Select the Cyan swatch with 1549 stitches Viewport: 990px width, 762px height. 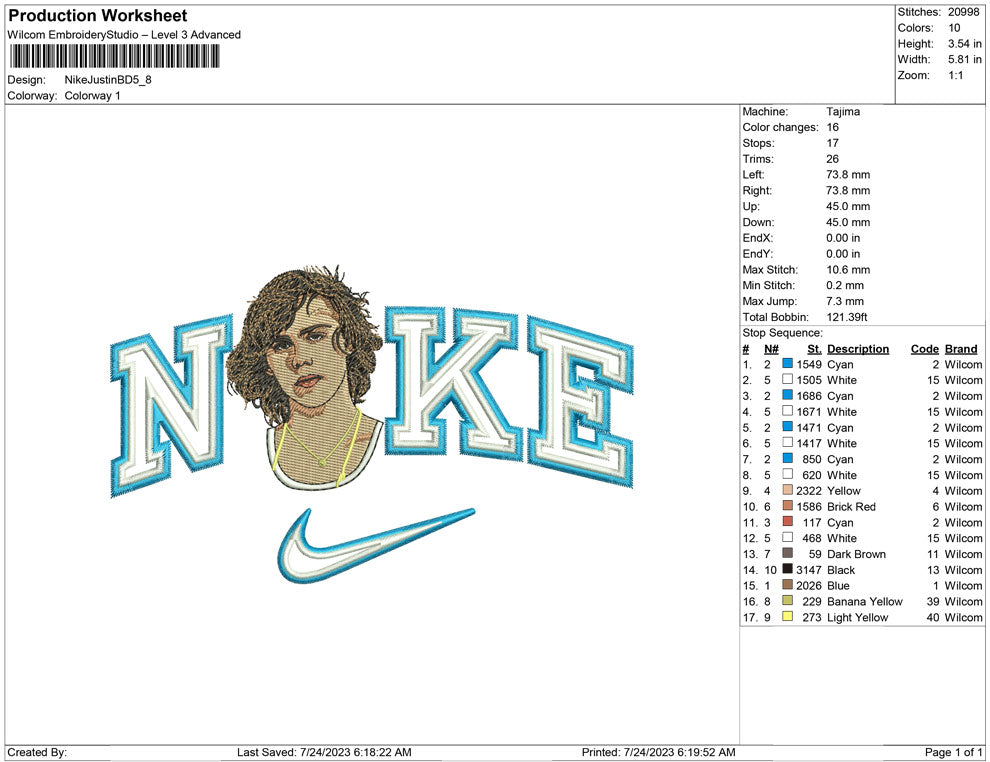coord(787,364)
